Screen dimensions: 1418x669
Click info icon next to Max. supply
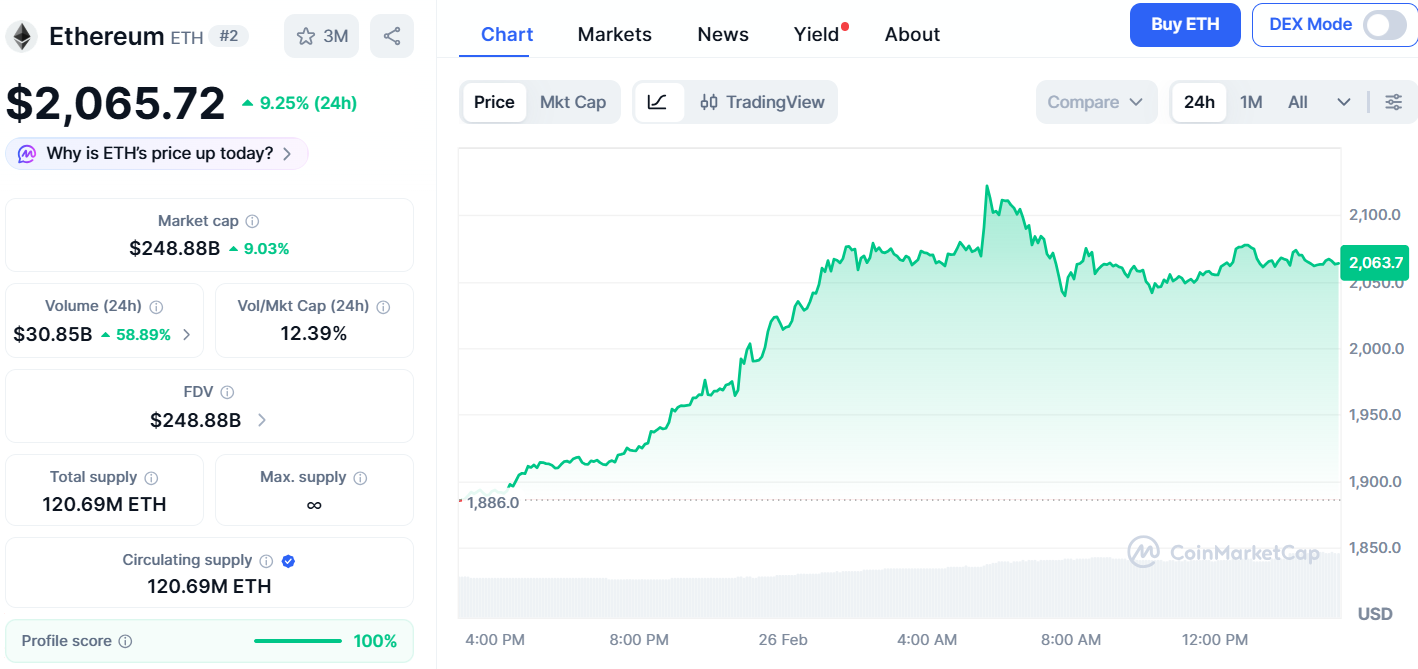(360, 478)
